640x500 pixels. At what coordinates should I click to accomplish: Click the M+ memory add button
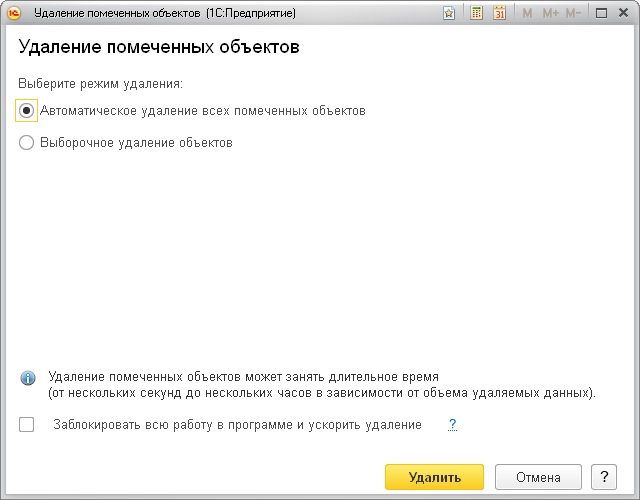pyautogui.click(x=550, y=13)
